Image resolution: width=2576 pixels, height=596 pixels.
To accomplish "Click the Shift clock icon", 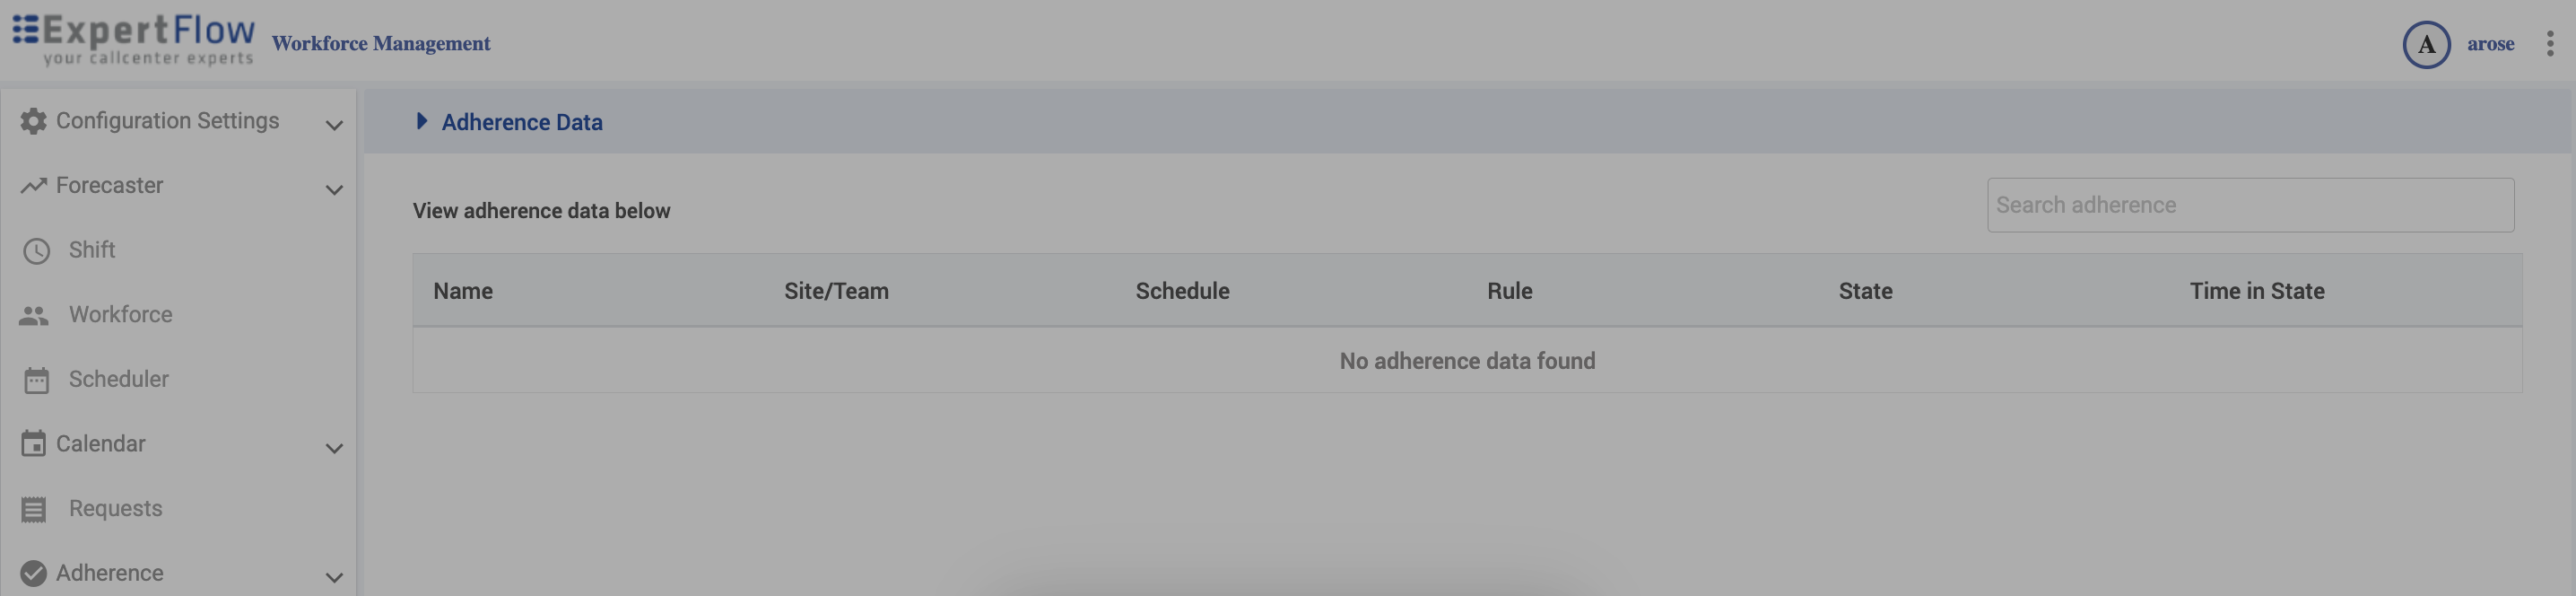I will (36, 251).
